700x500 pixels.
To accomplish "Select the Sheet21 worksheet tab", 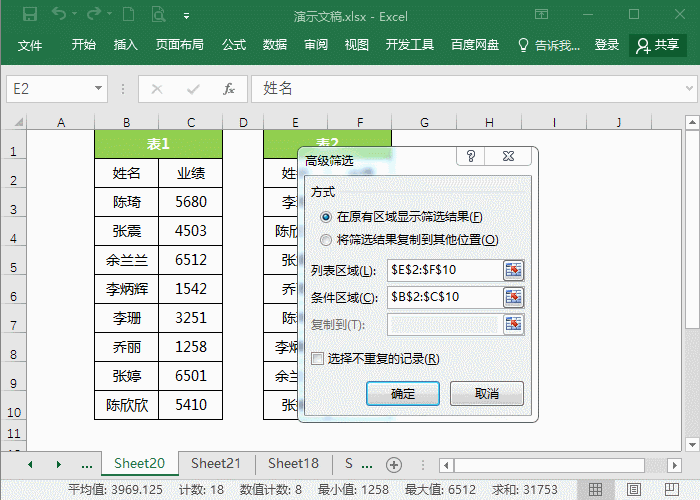I will point(216,463).
